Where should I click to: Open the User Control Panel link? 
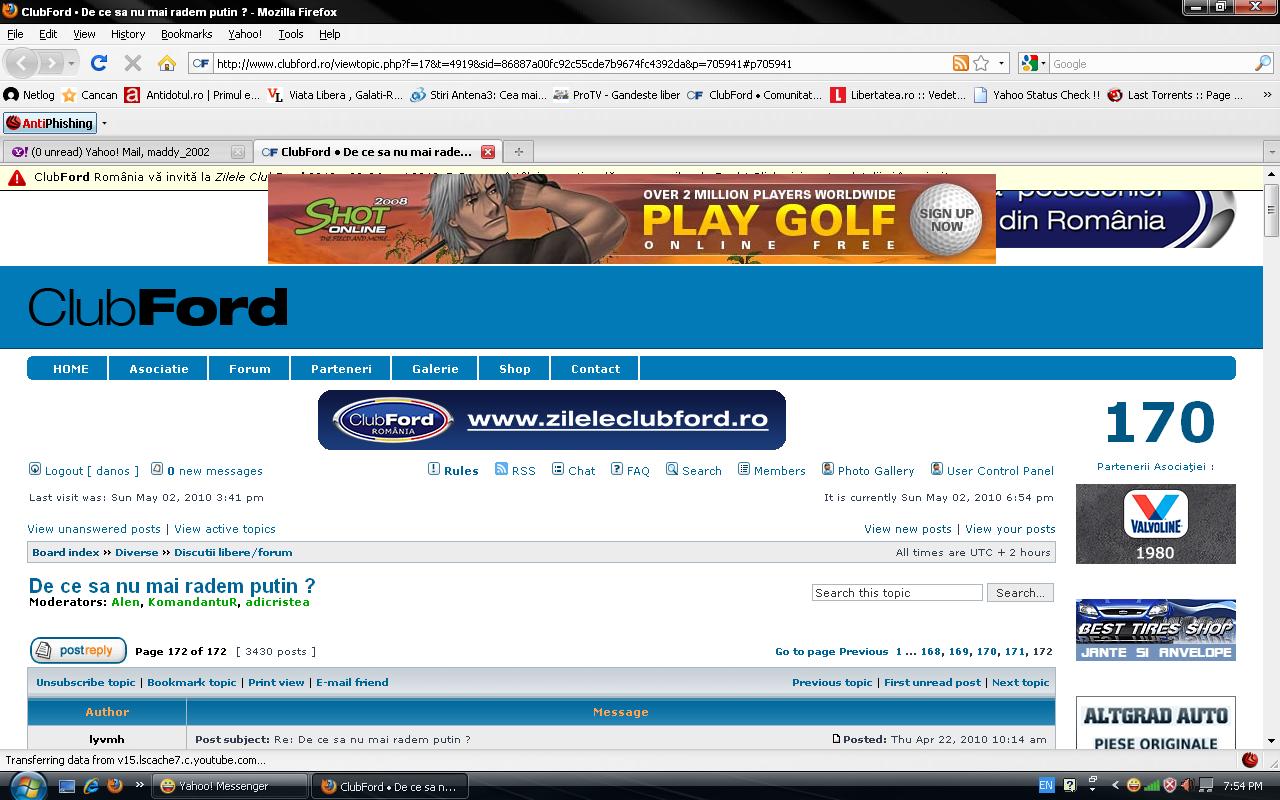[999, 471]
